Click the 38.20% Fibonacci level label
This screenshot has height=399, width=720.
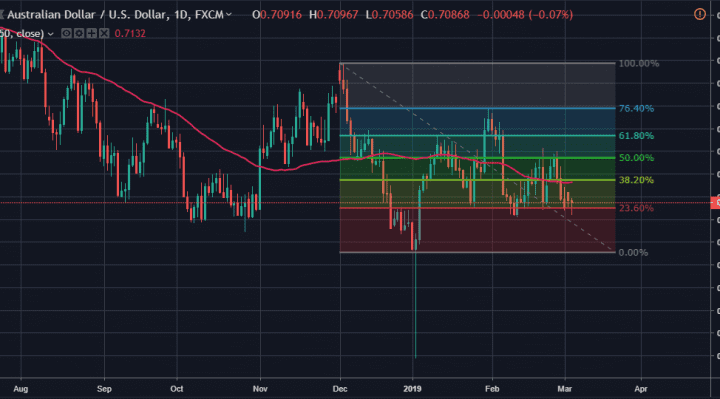pyautogui.click(x=636, y=180)
